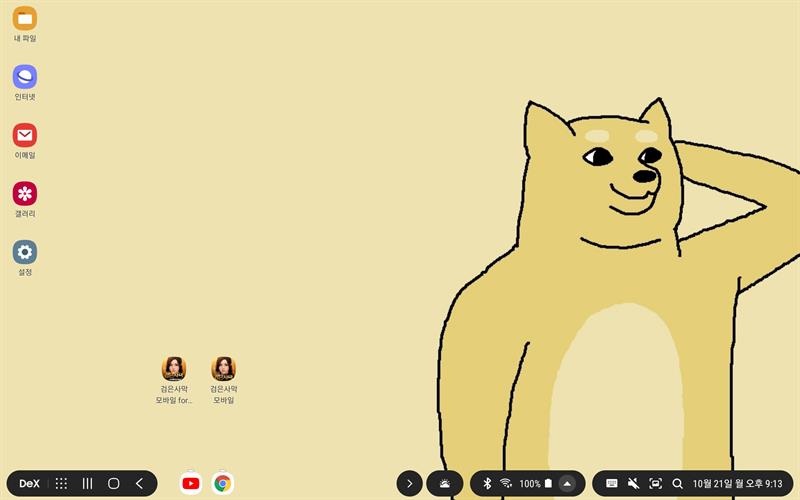Viewport: 800px width, 500px height.
Task: Open the 이메일 email app
Action: 25,135
